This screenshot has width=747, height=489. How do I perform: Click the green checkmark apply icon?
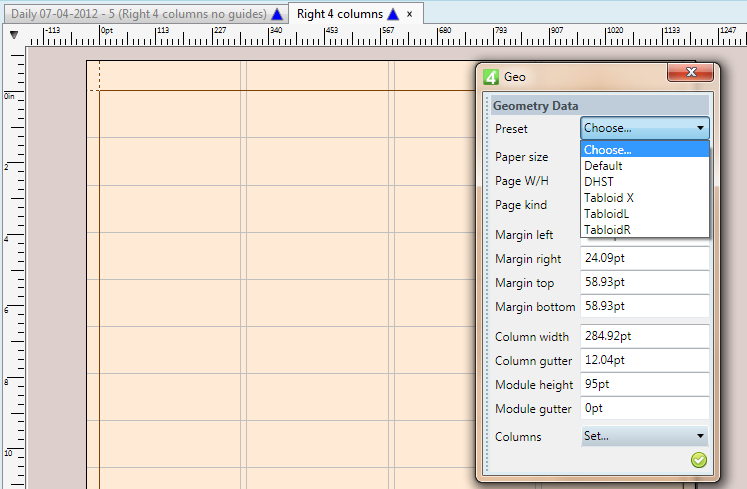[698, 460]
